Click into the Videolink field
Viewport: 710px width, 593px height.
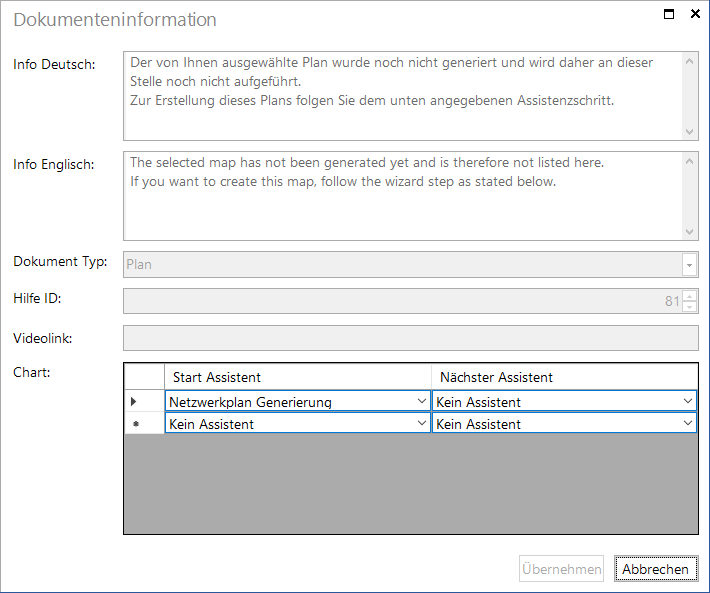pos(411,338)
